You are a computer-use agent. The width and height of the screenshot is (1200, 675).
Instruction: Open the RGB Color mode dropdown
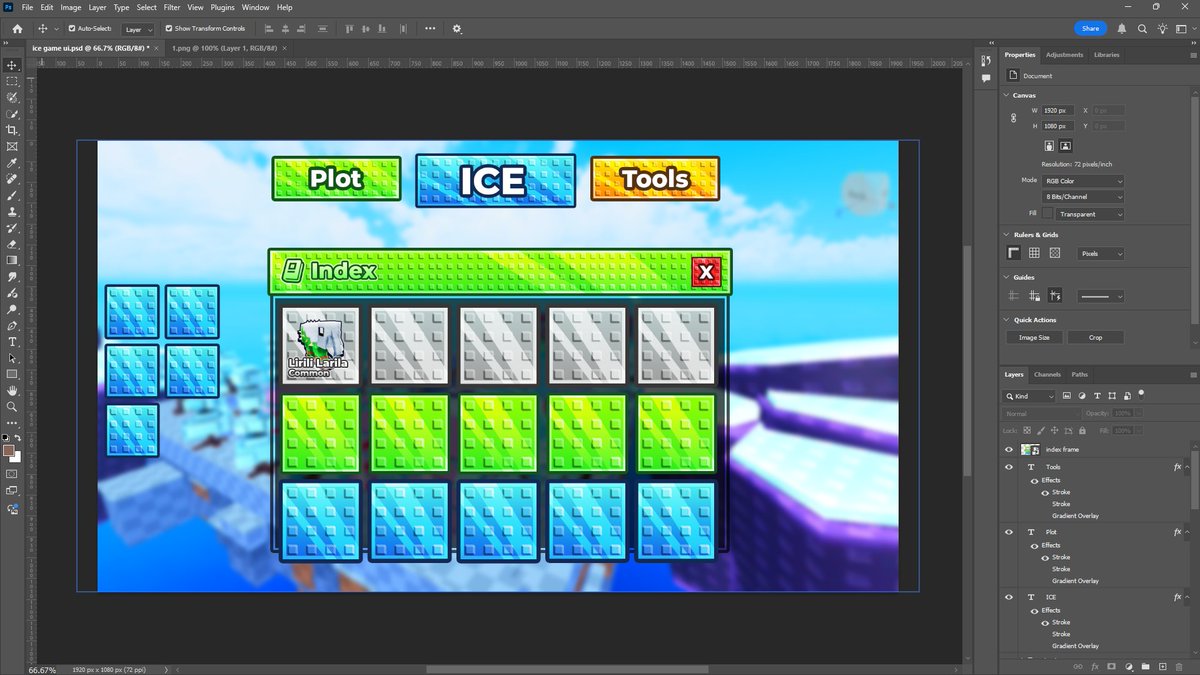pos(1083,181)
